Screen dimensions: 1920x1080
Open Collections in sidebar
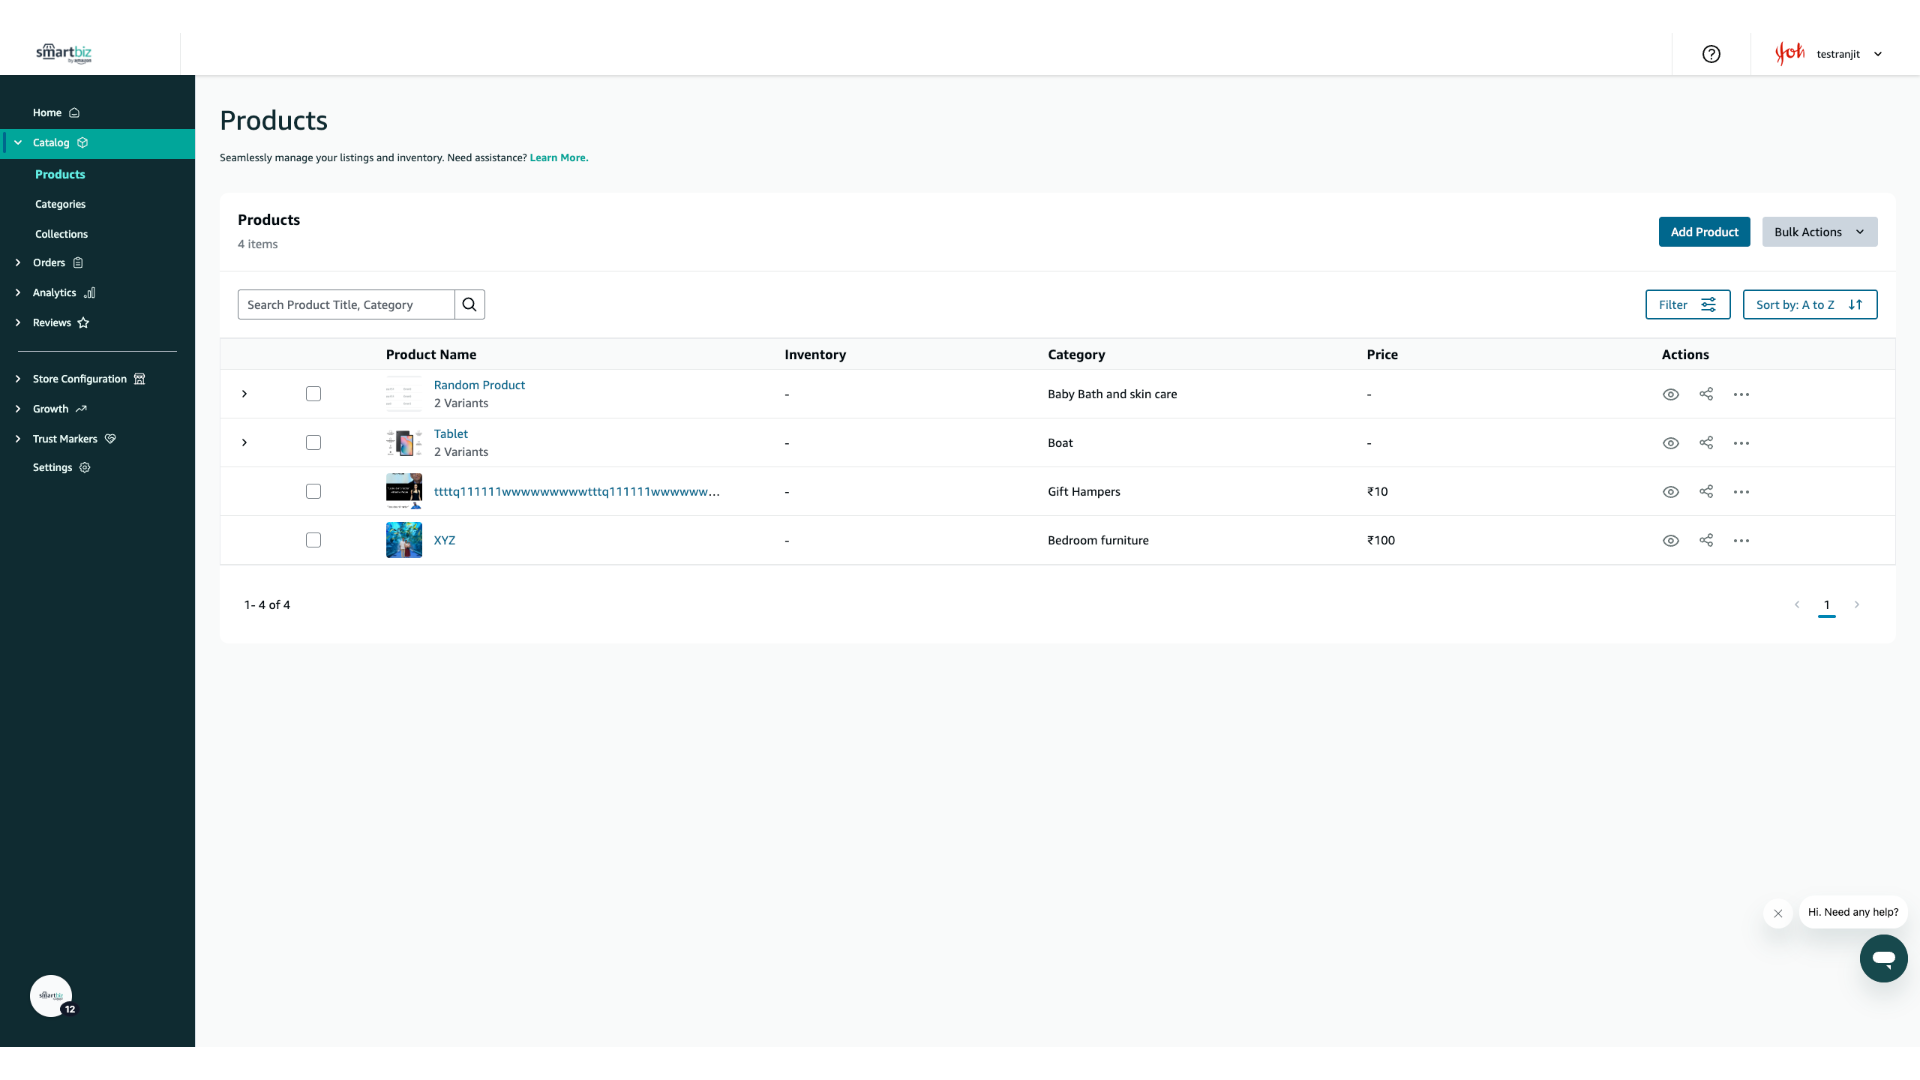point(61,234)
